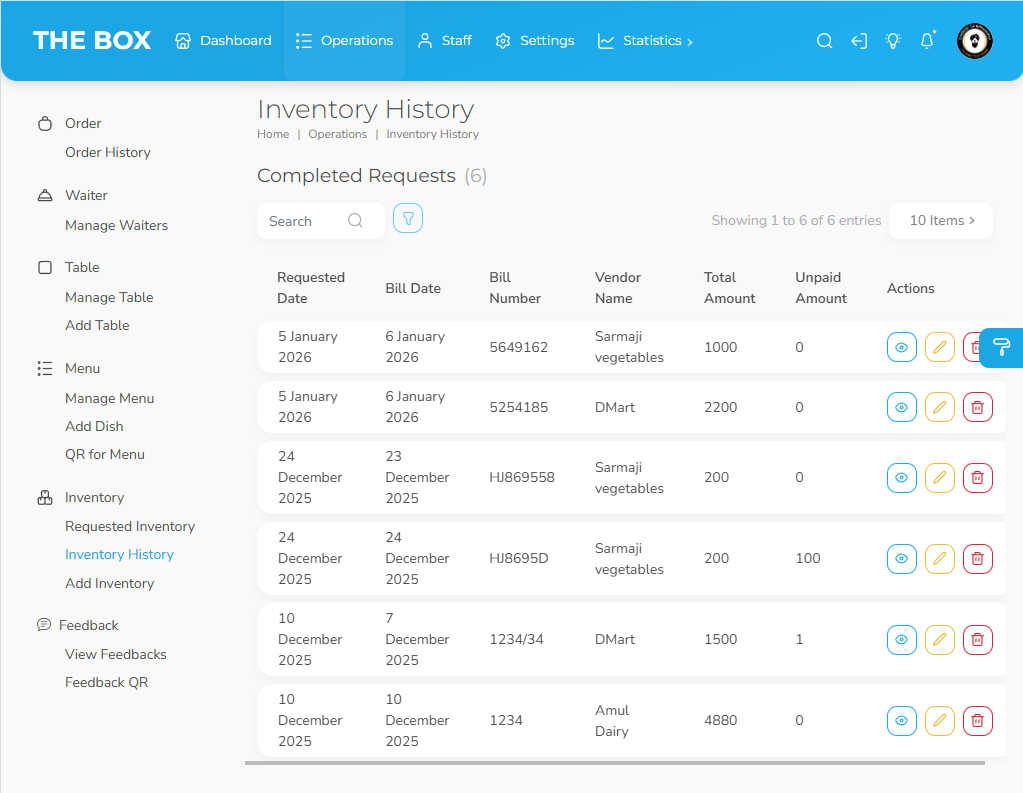Open the Dashboard menu item
Screen dimensions: 1023x793
click(x=224, y=41)
